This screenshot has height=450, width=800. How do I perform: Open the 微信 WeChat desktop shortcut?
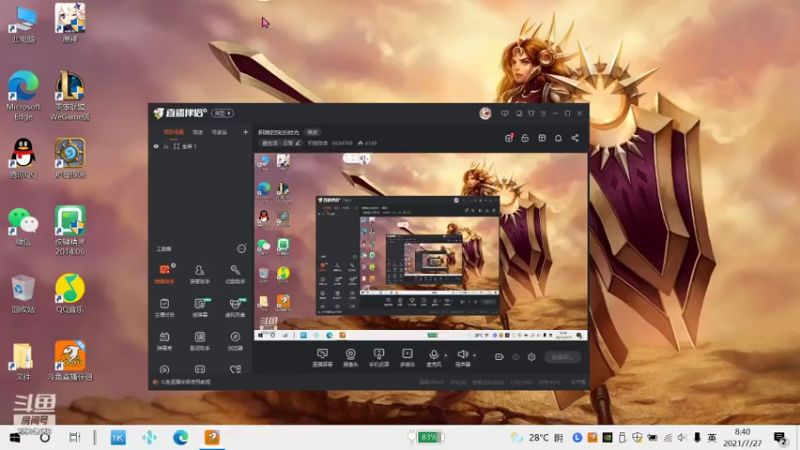[23, 226]
